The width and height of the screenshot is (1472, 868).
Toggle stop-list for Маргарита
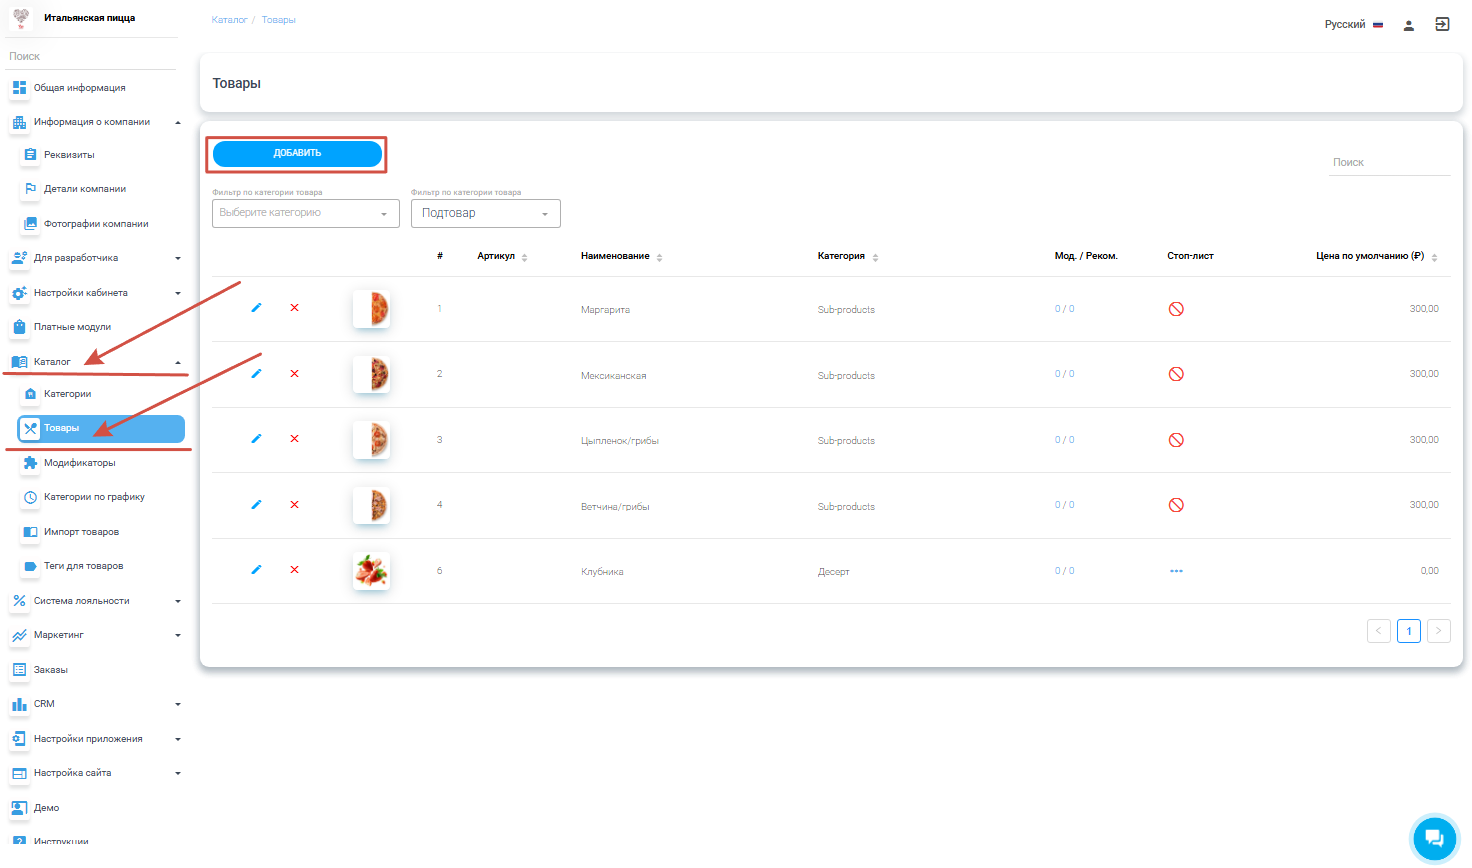pos(1176,309)
